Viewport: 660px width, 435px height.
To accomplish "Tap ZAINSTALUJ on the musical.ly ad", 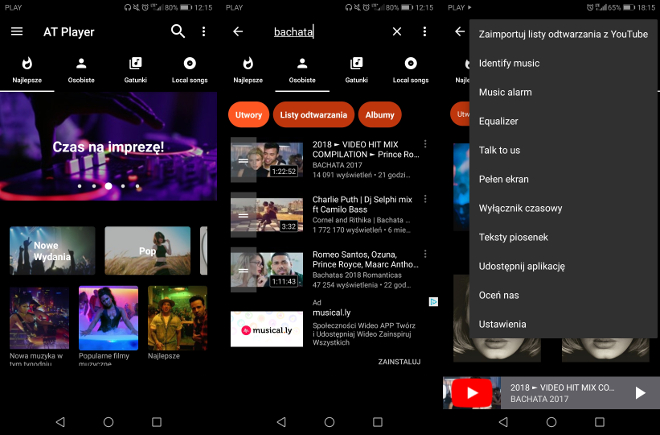I will tap(399, 361).
